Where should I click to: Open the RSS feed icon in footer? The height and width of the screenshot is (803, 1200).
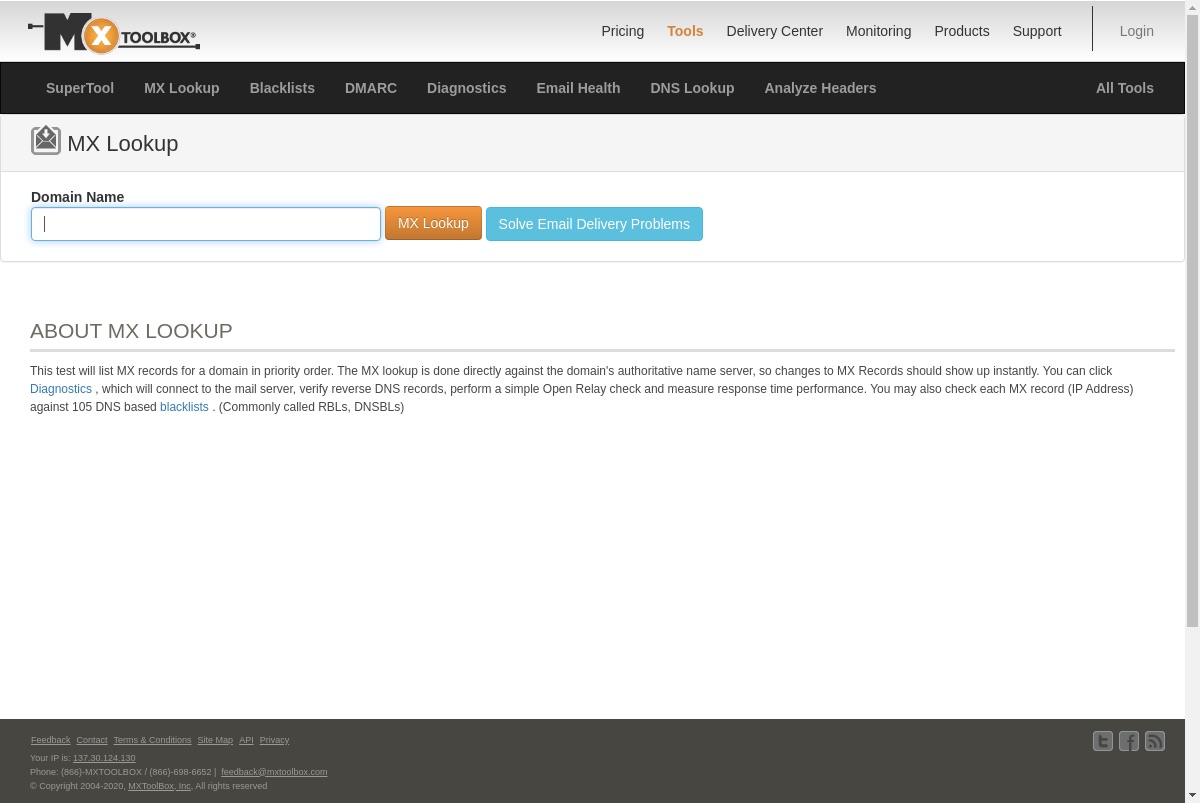click(x=1155, y=741)
